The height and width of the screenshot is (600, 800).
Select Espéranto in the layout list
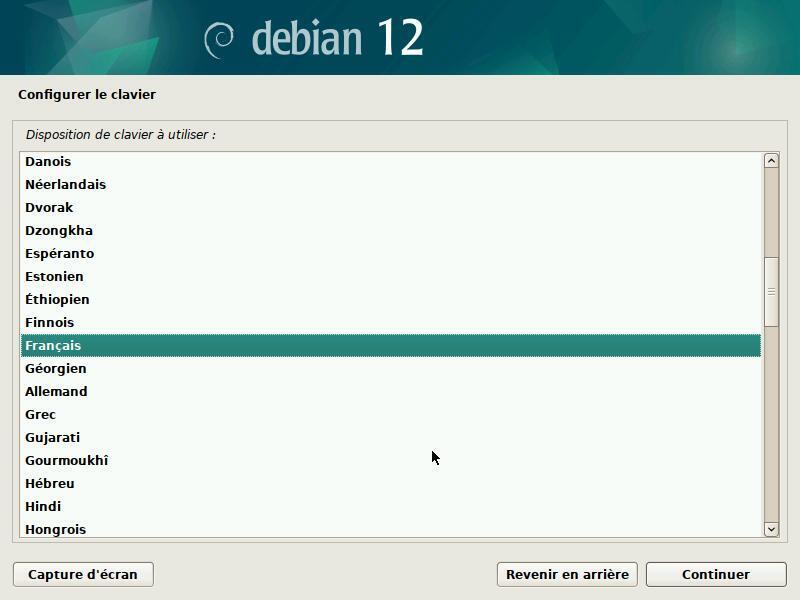pos(59,253)
